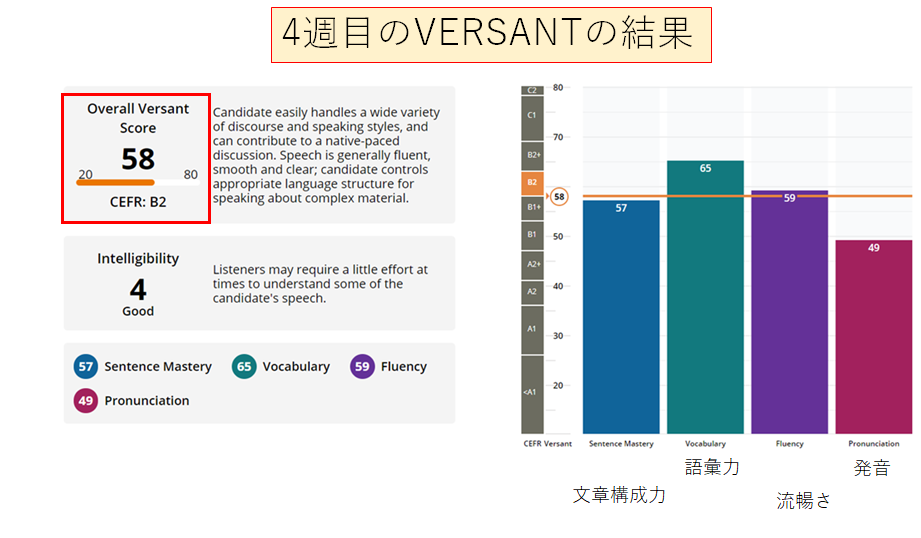Click the 語彙力 label under Vocabulary

tap(711, 467)
